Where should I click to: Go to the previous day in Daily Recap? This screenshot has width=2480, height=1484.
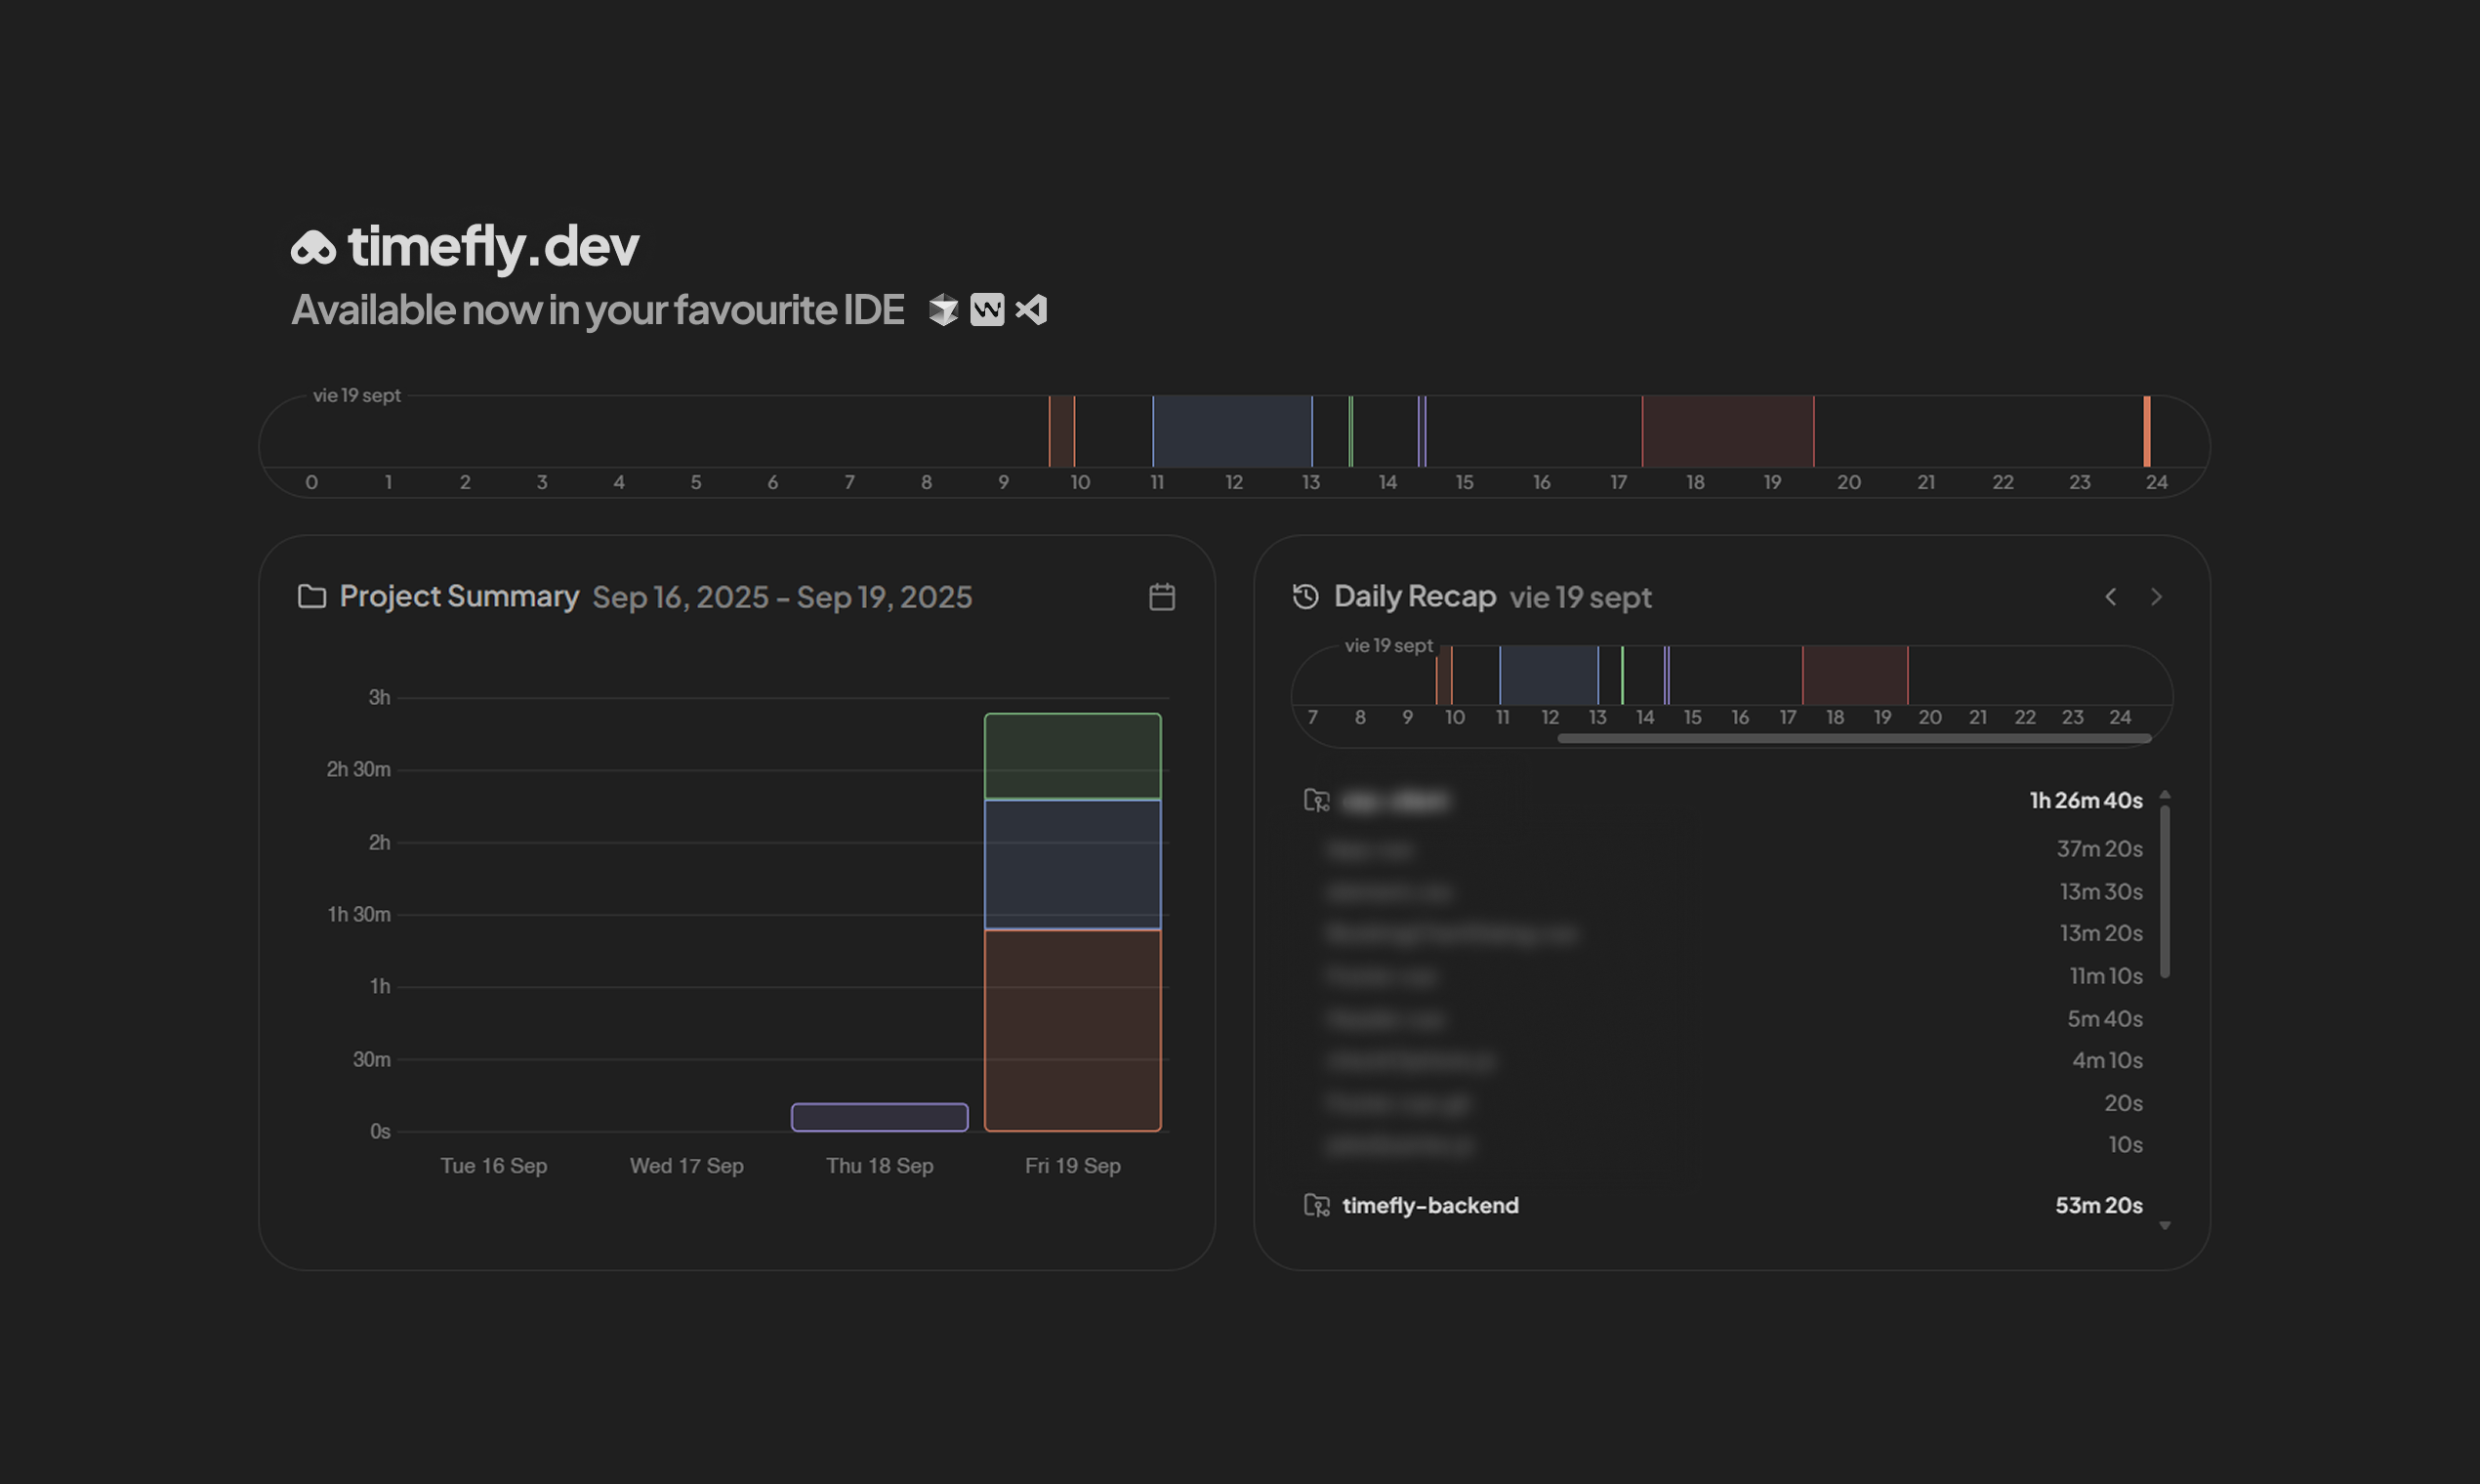(x=2110, y=596)
